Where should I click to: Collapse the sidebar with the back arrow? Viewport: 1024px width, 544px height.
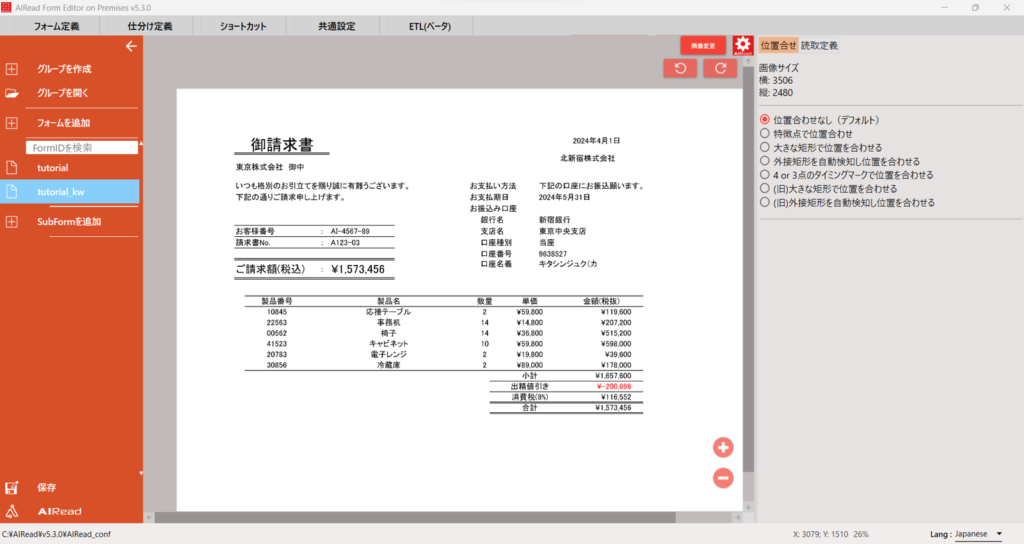[130, 46]
